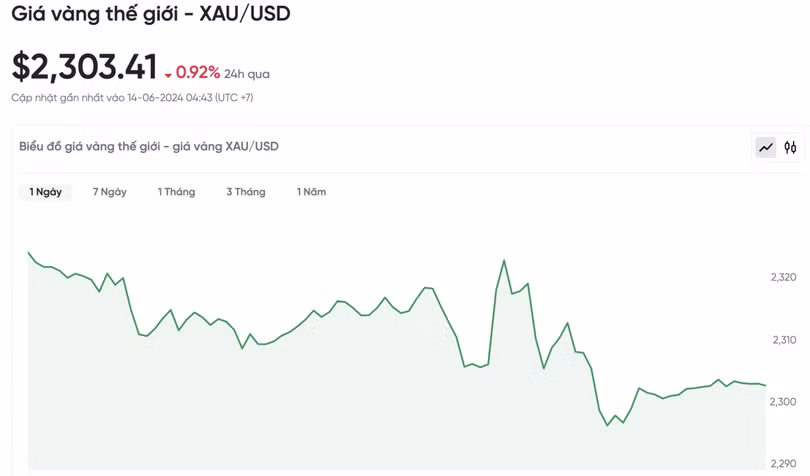
Task: Switch to the candlestick chart view
Action: (791, 148)
